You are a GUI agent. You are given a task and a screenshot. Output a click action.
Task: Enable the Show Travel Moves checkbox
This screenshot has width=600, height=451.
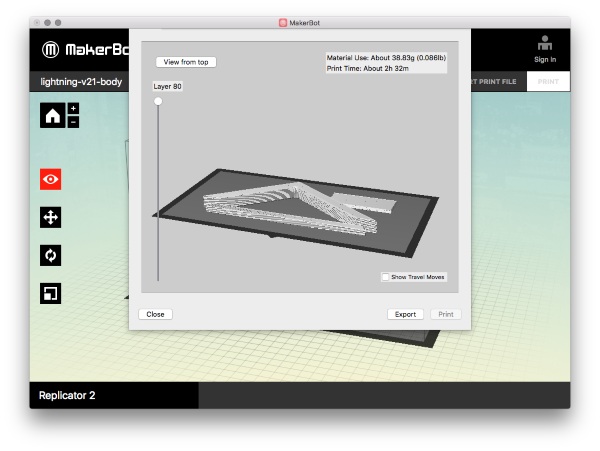[385, 277]
